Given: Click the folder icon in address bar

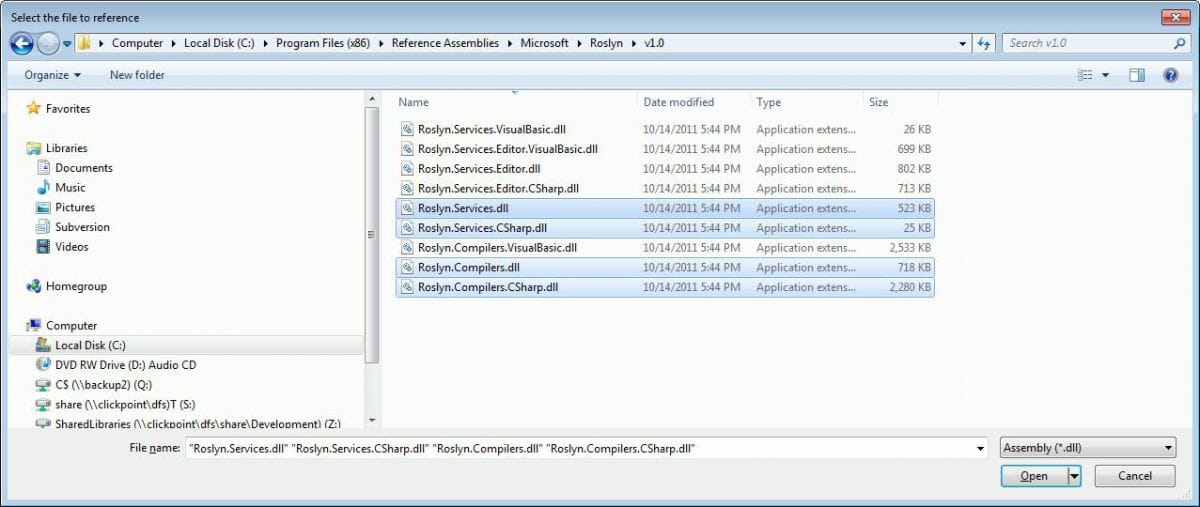Looking at the screenshot, I should coord(86,43).
